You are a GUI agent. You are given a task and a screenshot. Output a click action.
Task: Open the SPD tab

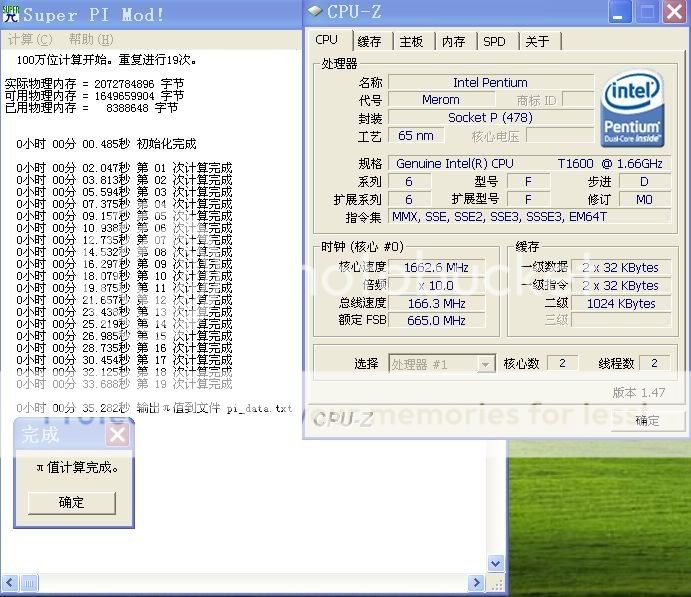(494, 42)
